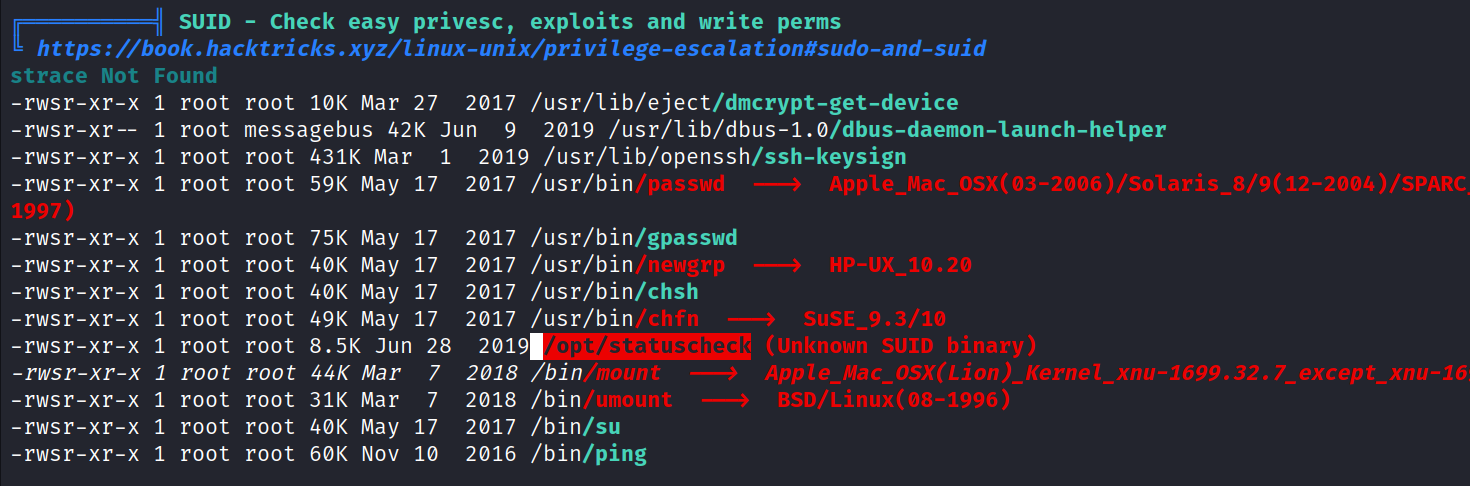This screenshot has height=486, width=1470.
Task: Select the dmcrypt-get-device binary name
Action: [838, 102]
